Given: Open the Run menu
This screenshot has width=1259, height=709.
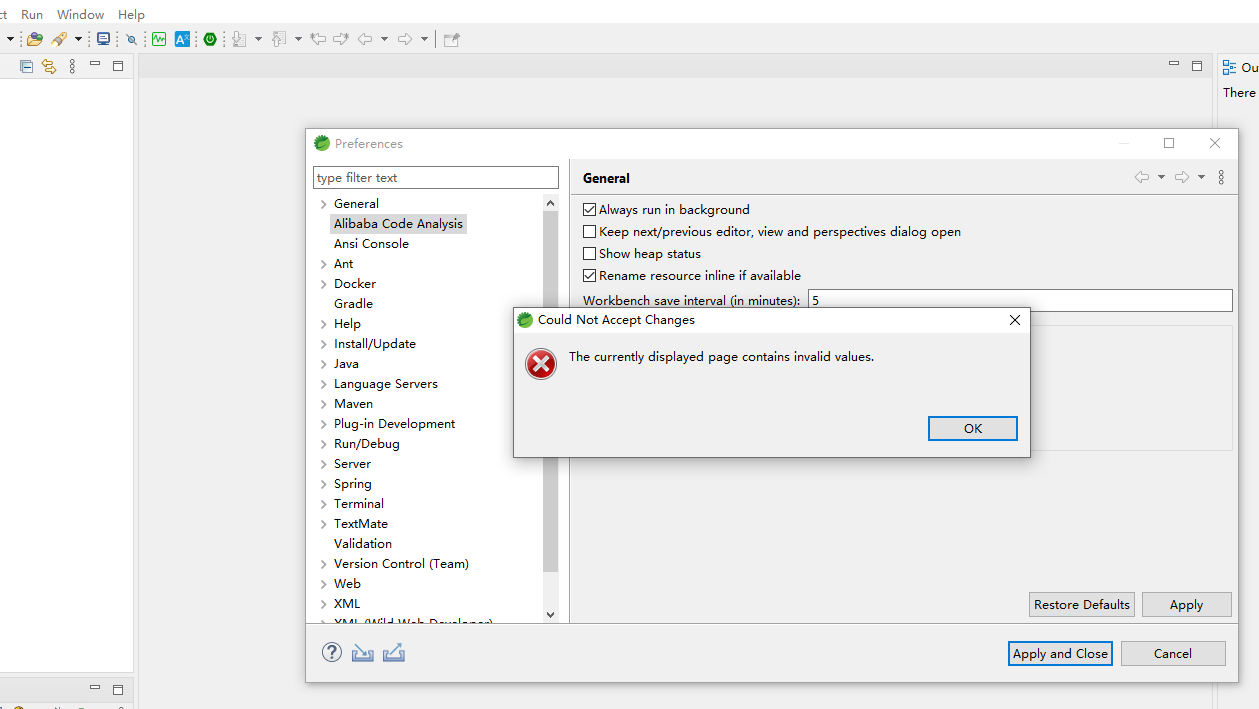Looking at the screenshot, I should 31,14.
